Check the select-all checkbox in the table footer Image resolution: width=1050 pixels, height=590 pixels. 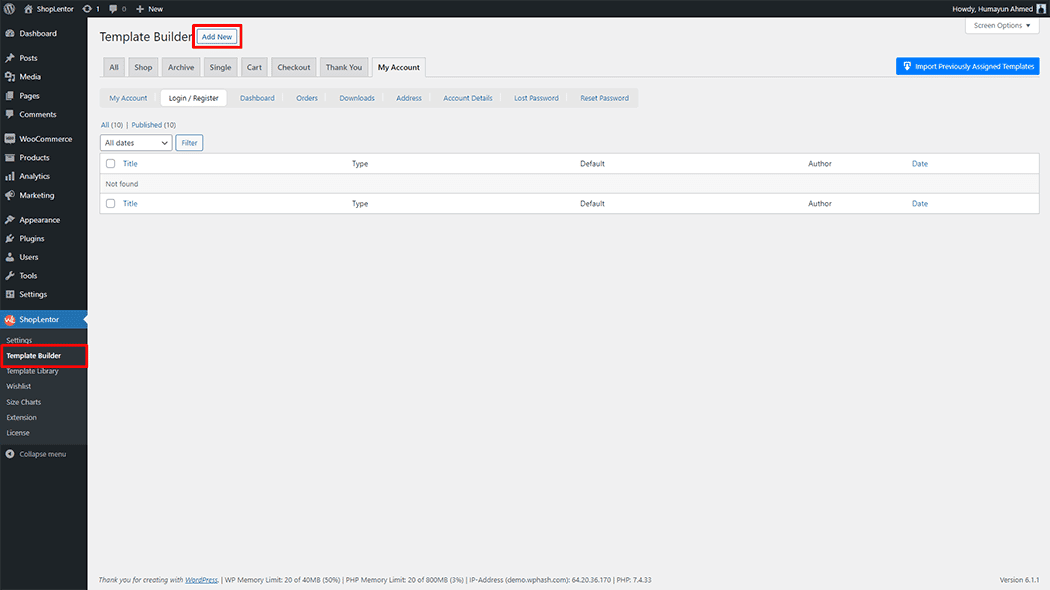[x=110, y=203]
